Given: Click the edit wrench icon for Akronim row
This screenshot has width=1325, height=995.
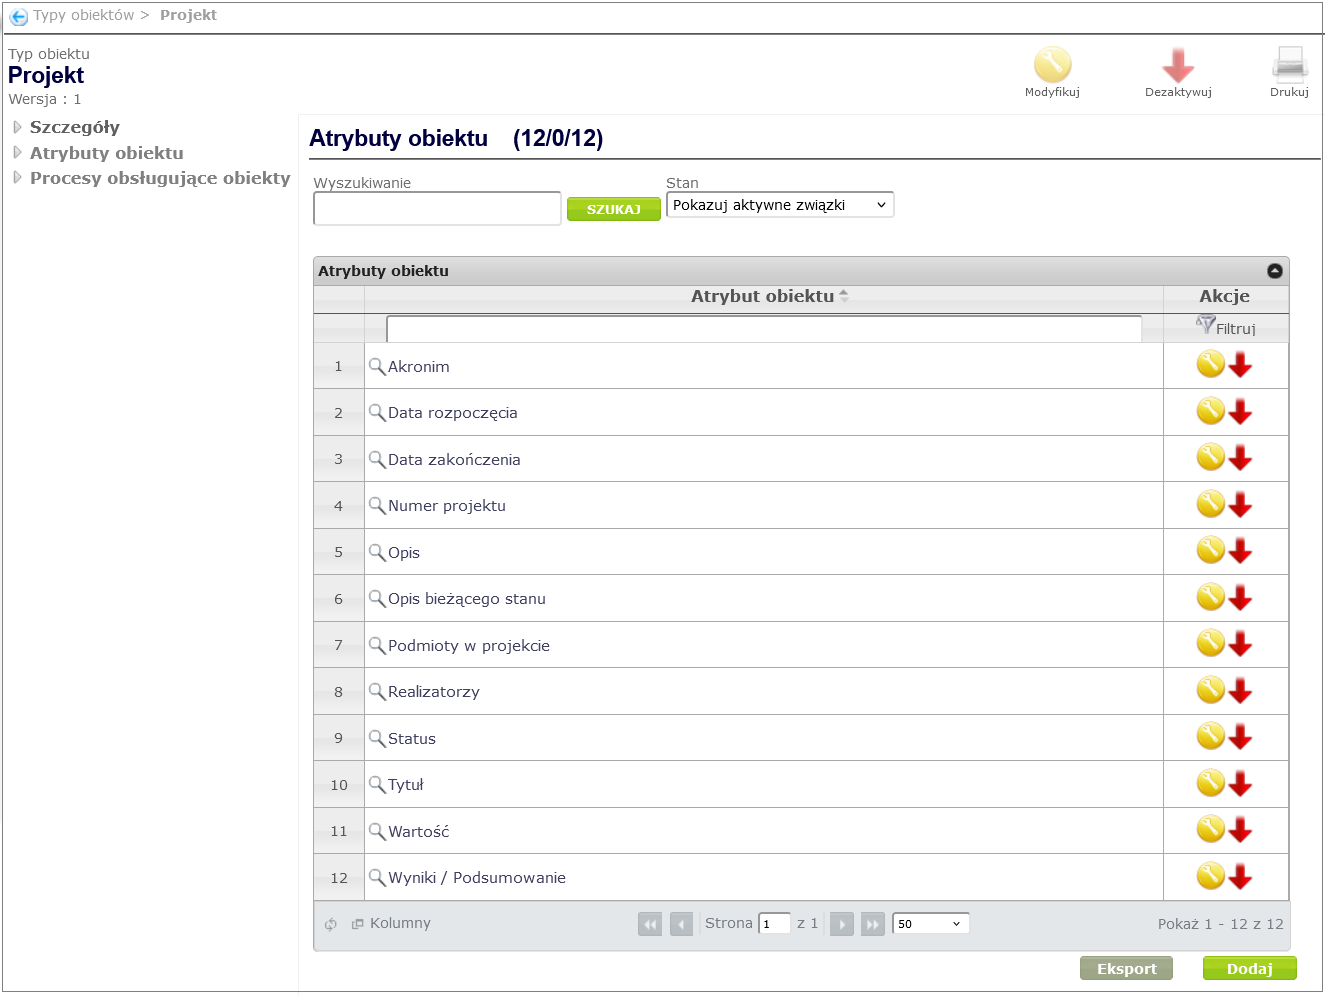Looking at the screenshot, I should pyautogui.click(x=1210, y=365).
